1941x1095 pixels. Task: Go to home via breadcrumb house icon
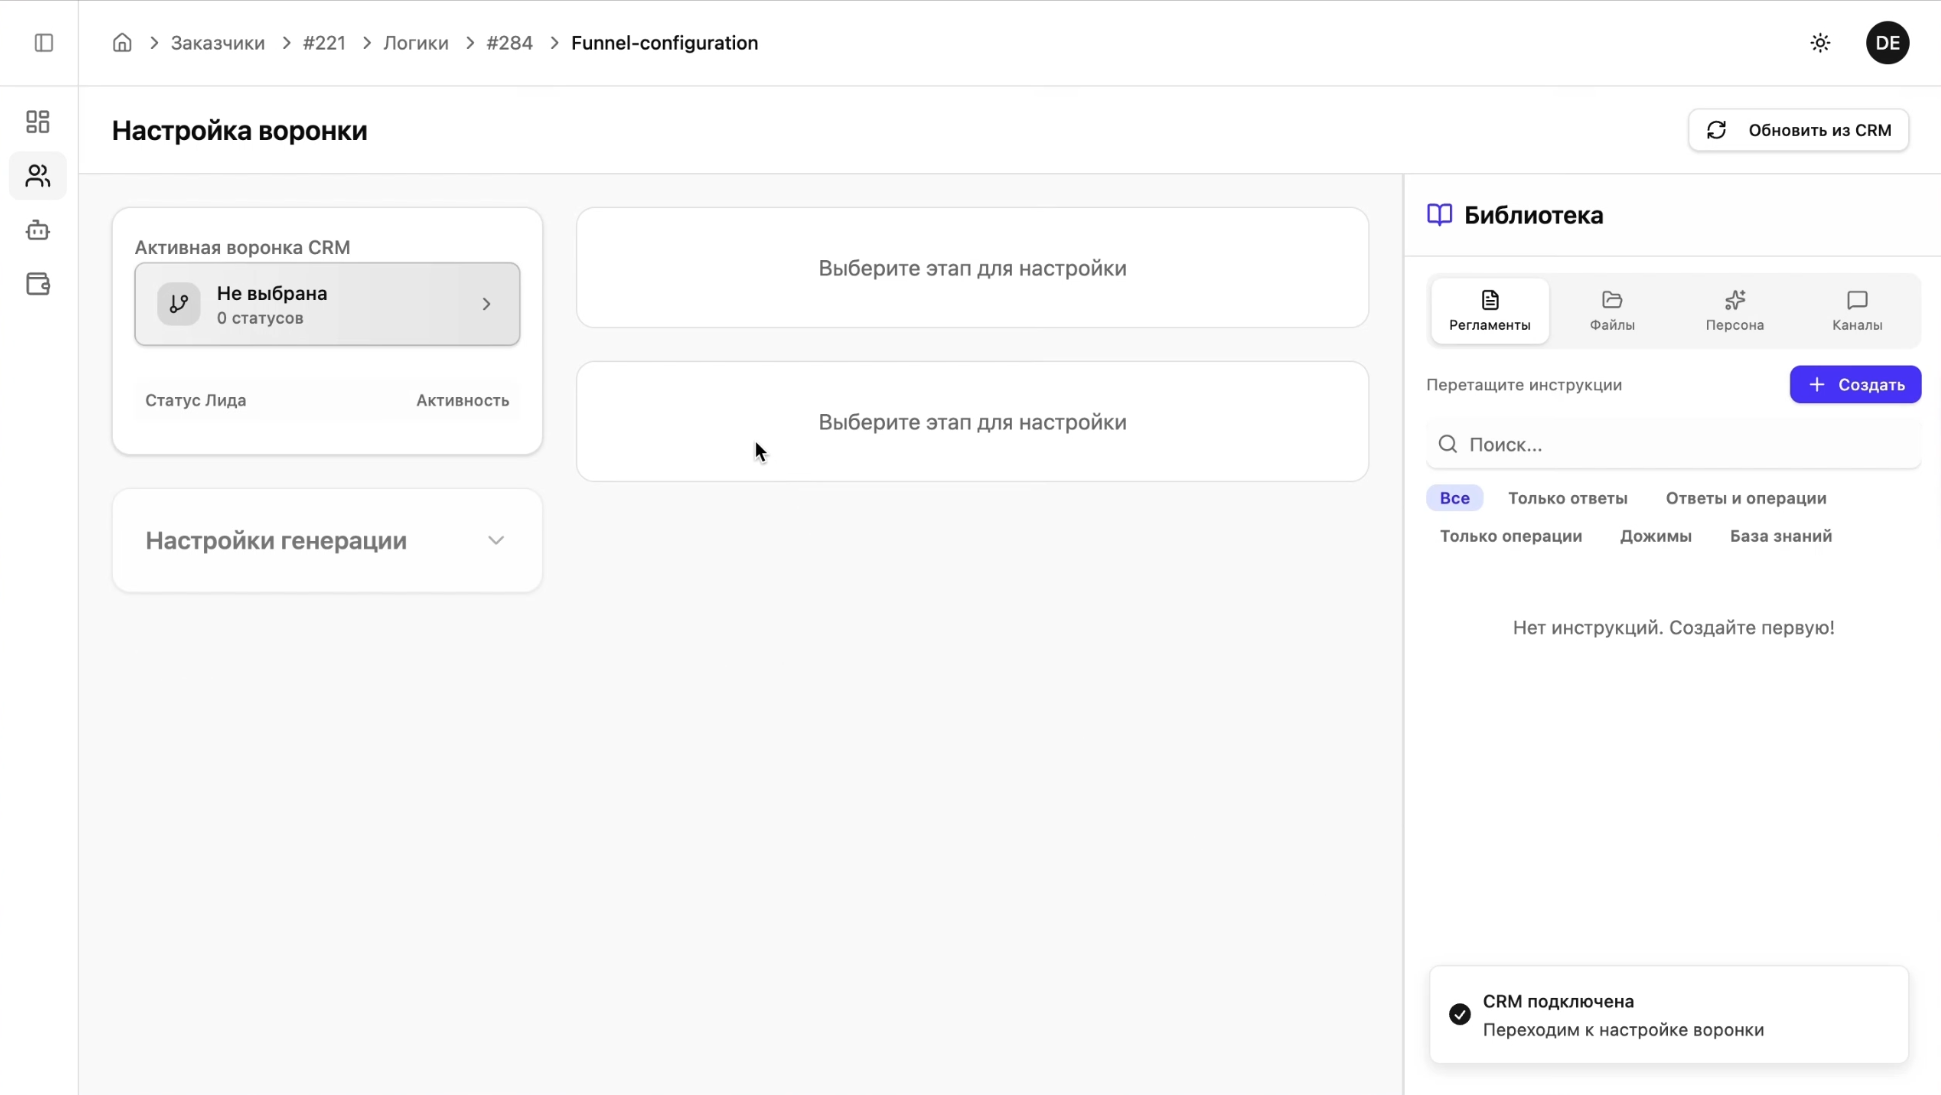click(122, 43)
